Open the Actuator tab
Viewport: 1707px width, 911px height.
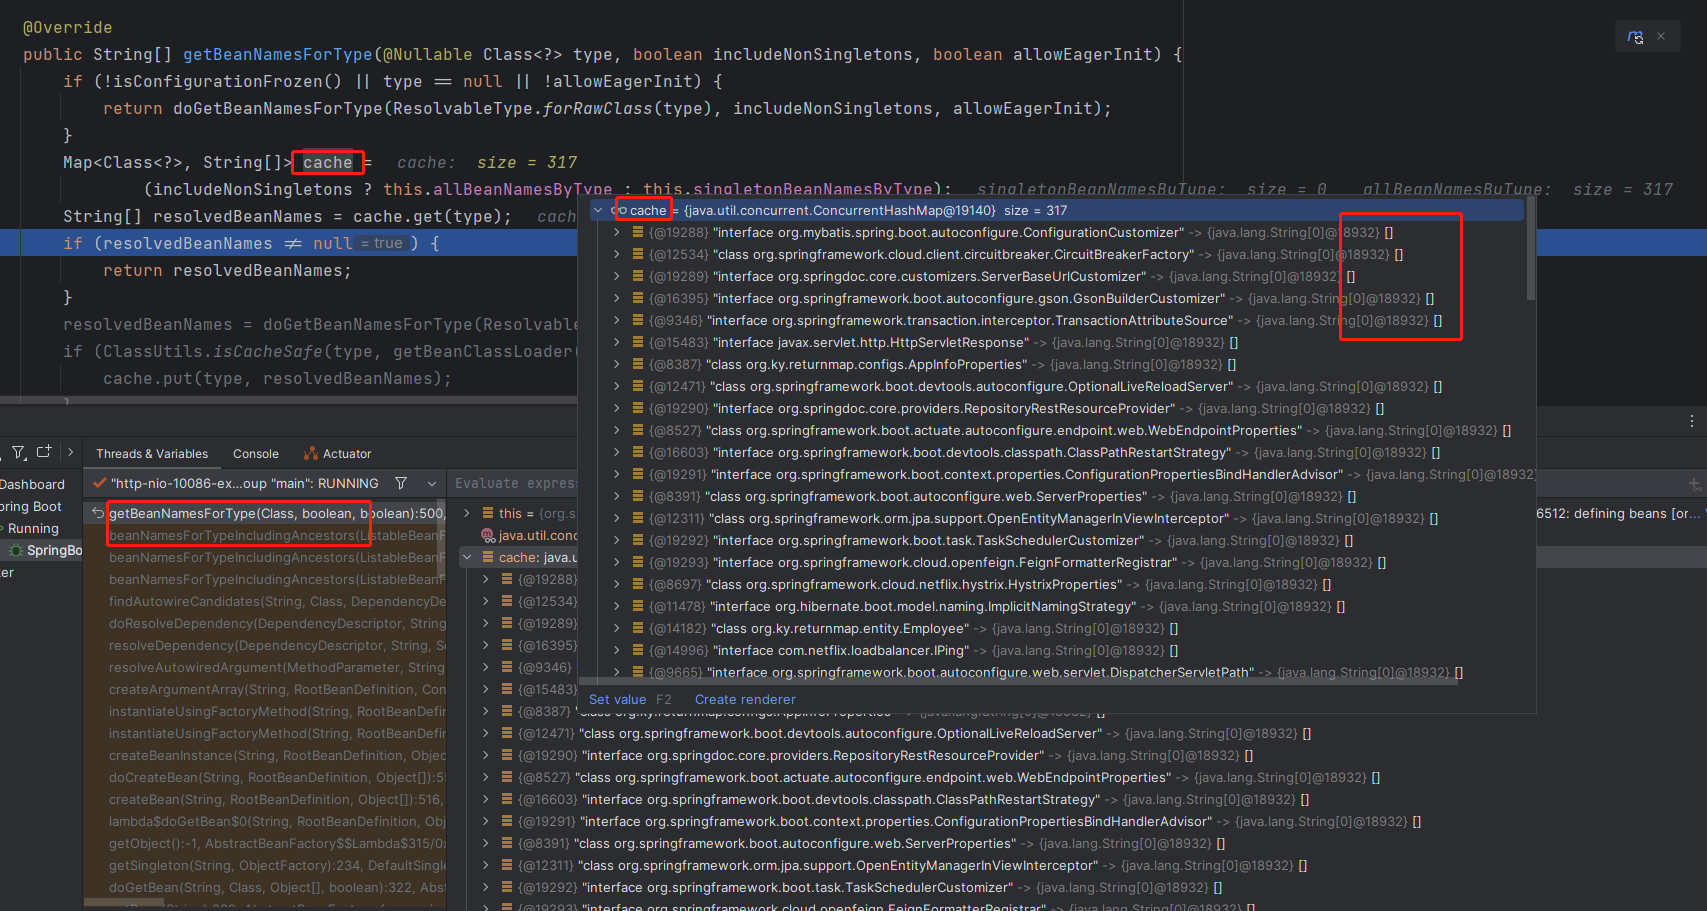(x=338, y=454)
